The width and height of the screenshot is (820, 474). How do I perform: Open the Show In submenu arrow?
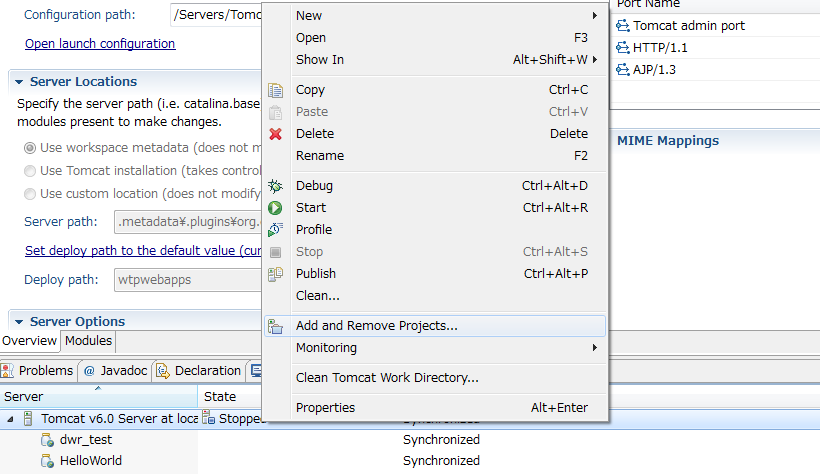595,60
